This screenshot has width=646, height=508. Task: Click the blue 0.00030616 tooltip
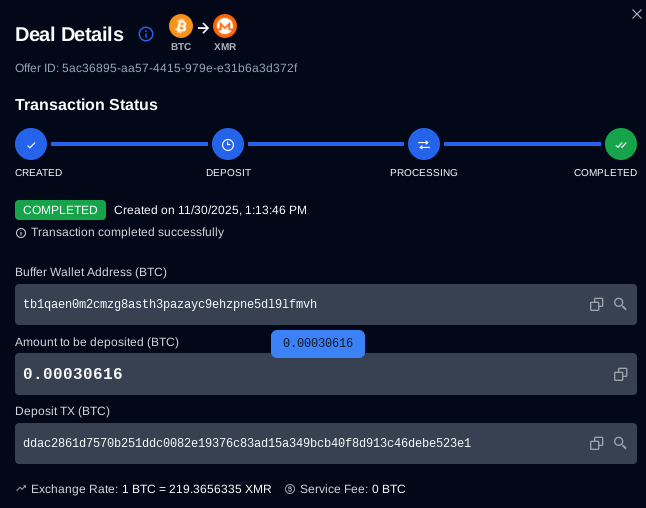pyautogui.click(x=318, y=343)
